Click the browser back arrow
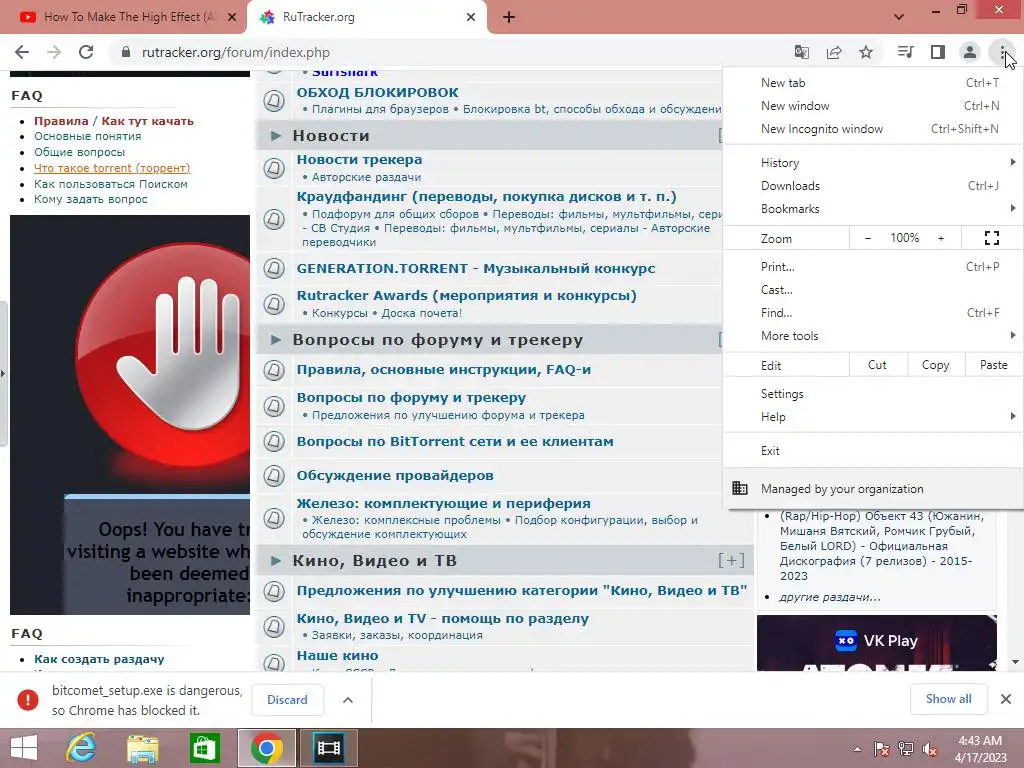The image size is (1024, 768). click(x=22, y=52)
